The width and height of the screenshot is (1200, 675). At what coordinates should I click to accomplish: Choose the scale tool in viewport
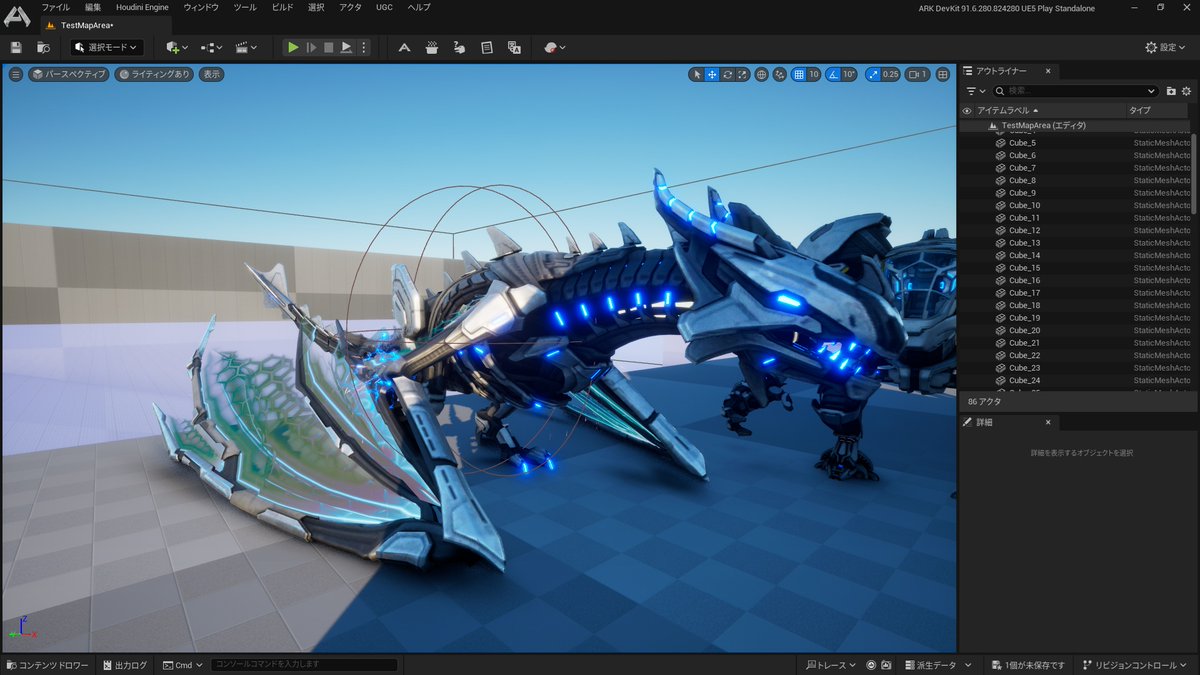742,74
